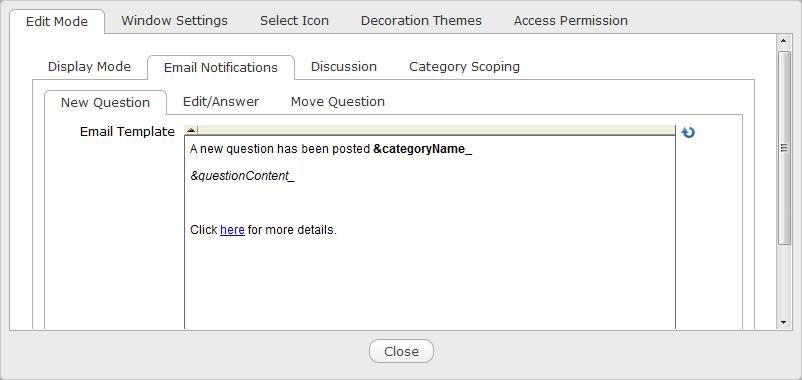Click the Close button
Image resolution: width=802 pixels, height=380 pixels.
(402, 351)
